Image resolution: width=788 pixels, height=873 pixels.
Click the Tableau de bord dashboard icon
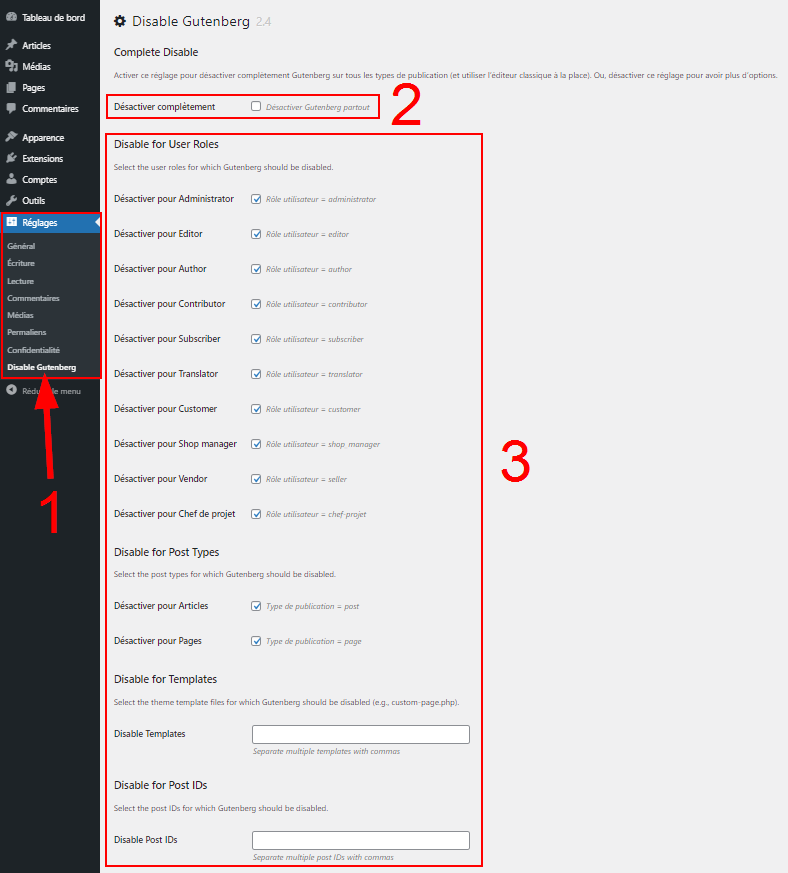11,18
